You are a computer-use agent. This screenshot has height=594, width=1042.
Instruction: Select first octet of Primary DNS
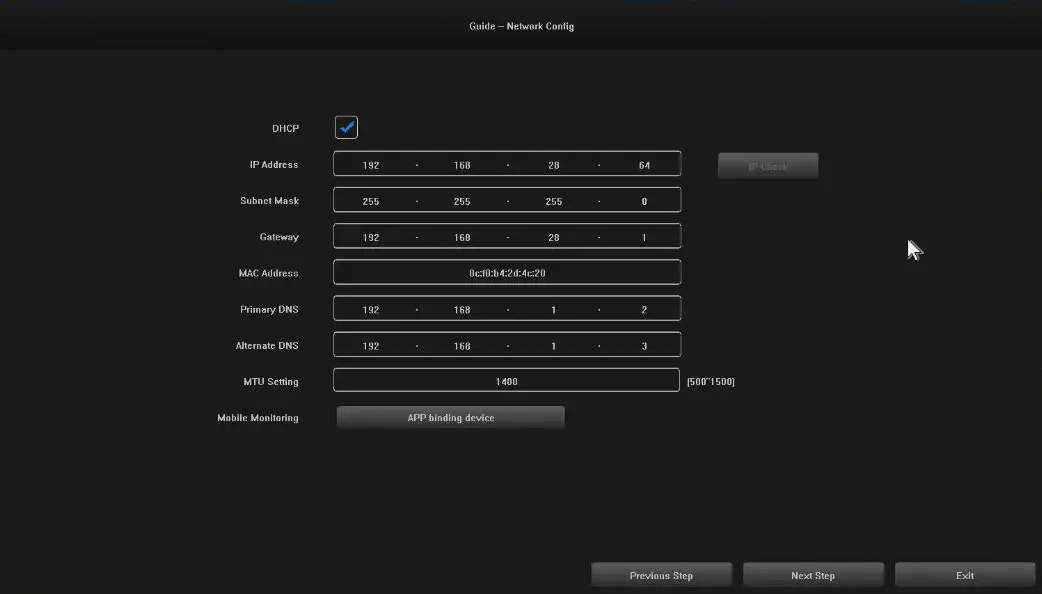click(x=371, y=310)
